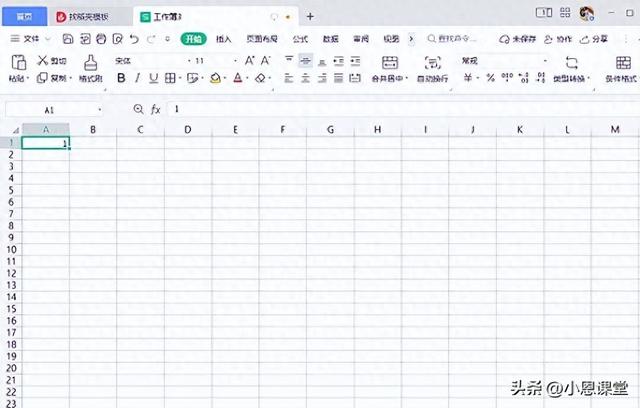The height and width of the screenshot is (408, 640).
Task: Open Type Conversion (类型转换) button
Action: [571, 69]
